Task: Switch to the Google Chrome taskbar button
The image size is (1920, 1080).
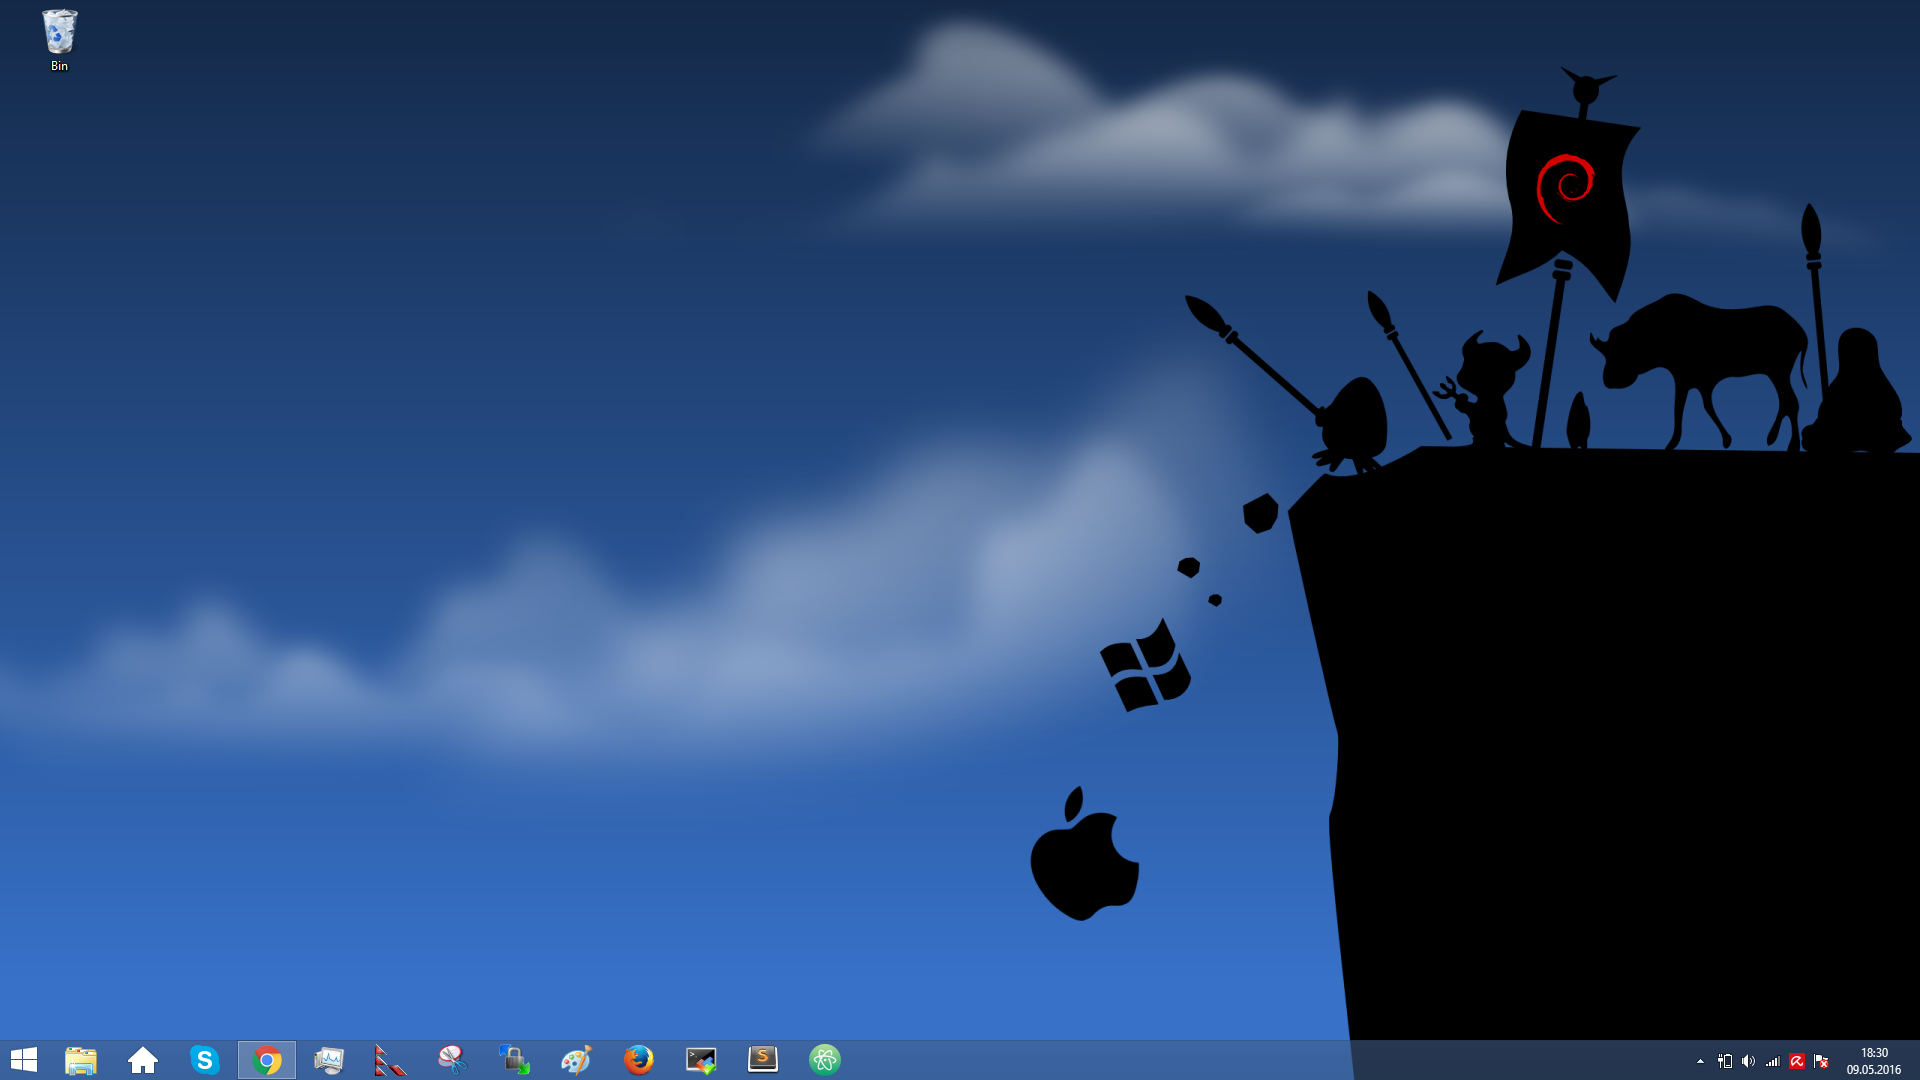Action: (x=267, y=1060)
